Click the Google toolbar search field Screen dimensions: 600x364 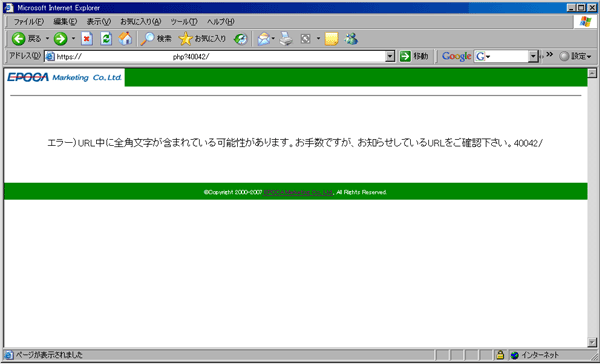coord(507,57)
